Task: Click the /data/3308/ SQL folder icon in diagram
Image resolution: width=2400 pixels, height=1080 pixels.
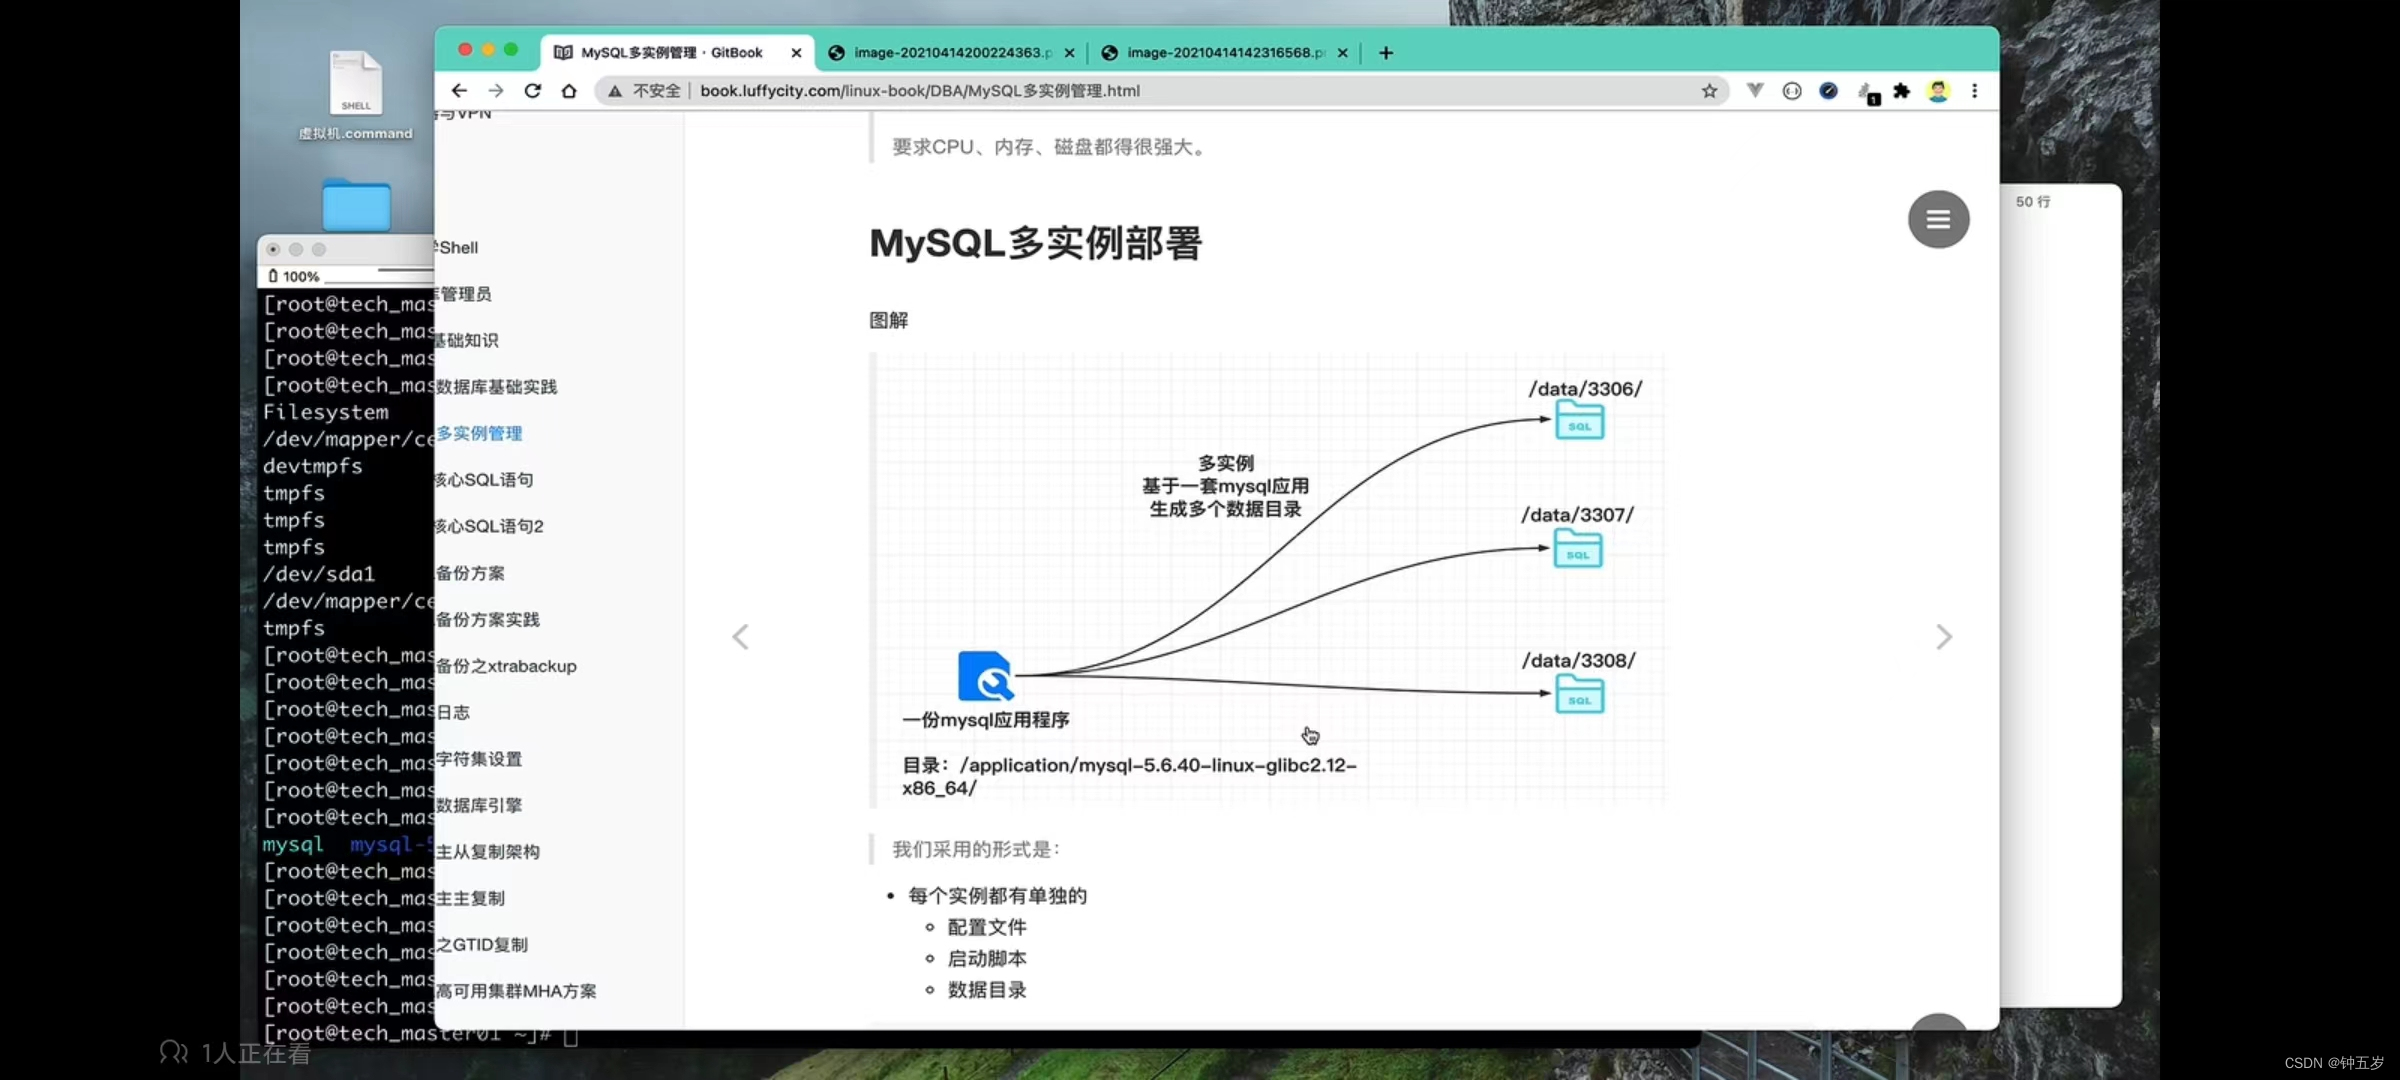Action: tap(1580, 694)
